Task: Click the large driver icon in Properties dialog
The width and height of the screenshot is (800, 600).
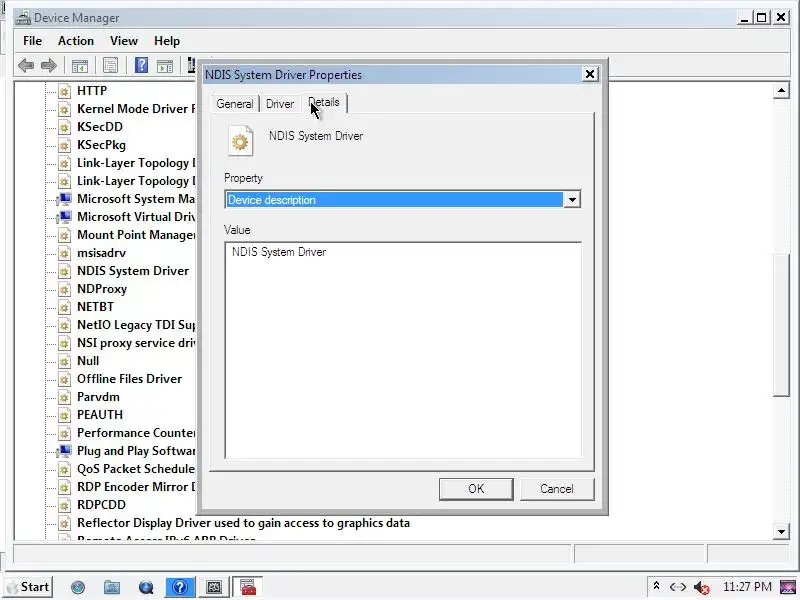Action: click(240, 140)
